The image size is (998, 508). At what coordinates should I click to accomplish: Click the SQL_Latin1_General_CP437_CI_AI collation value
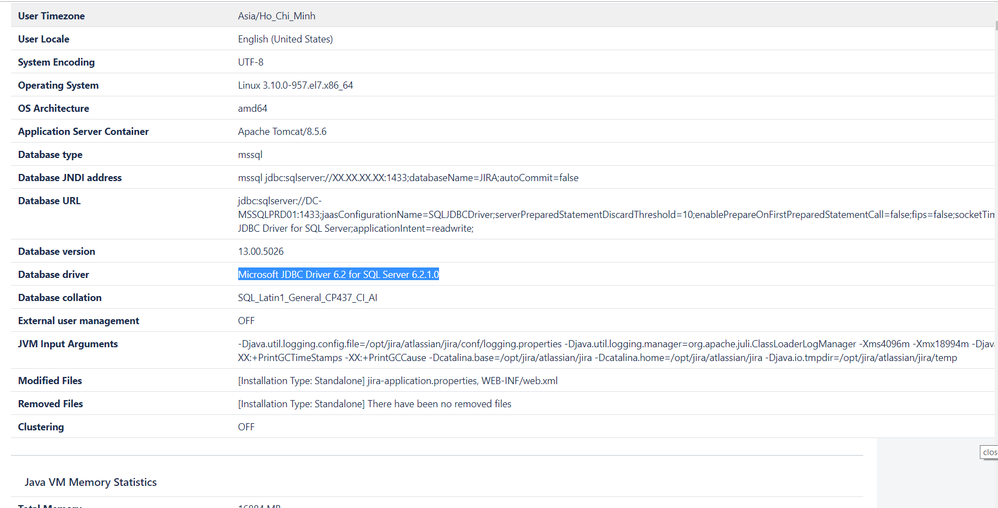point(309,297)
